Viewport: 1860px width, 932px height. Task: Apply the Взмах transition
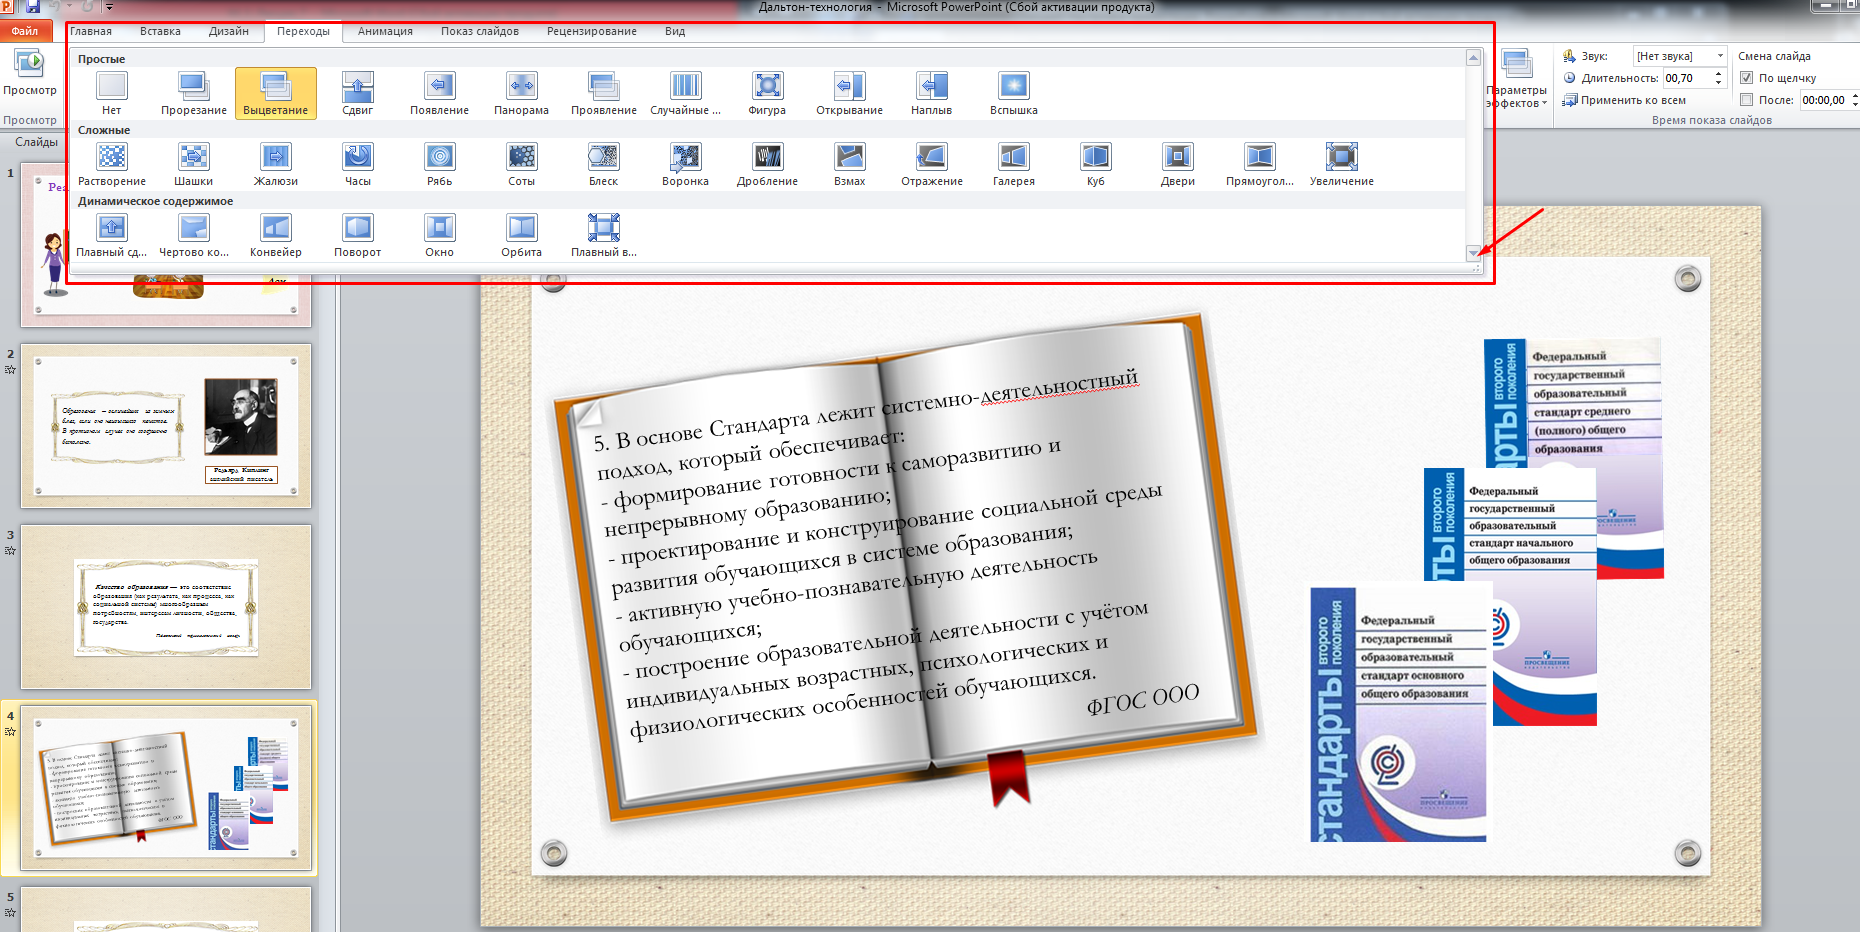tap(850, 165)
